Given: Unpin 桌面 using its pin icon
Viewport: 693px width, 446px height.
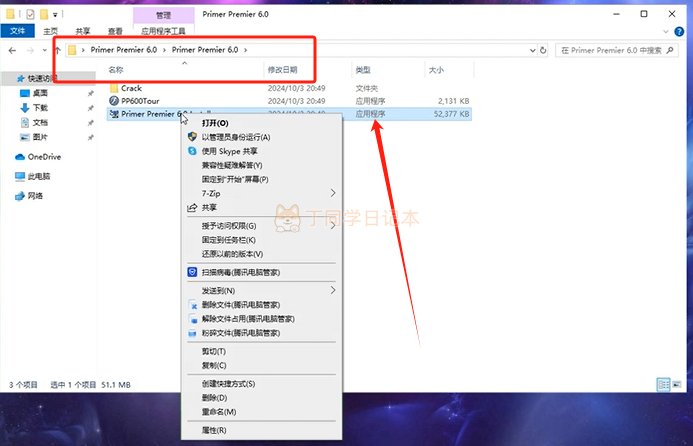Looking at the screenshot, I should tap(91, 93).
